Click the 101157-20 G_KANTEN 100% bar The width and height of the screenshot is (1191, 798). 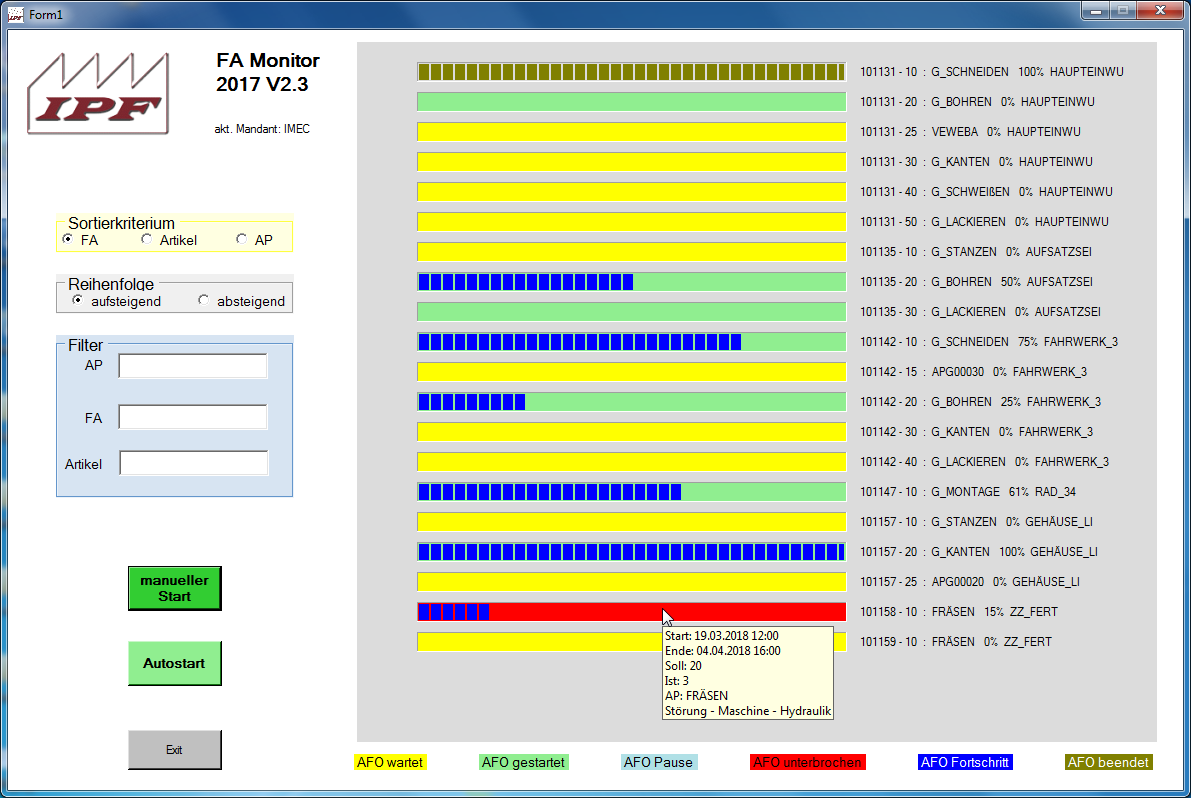[x=631, y=552]
